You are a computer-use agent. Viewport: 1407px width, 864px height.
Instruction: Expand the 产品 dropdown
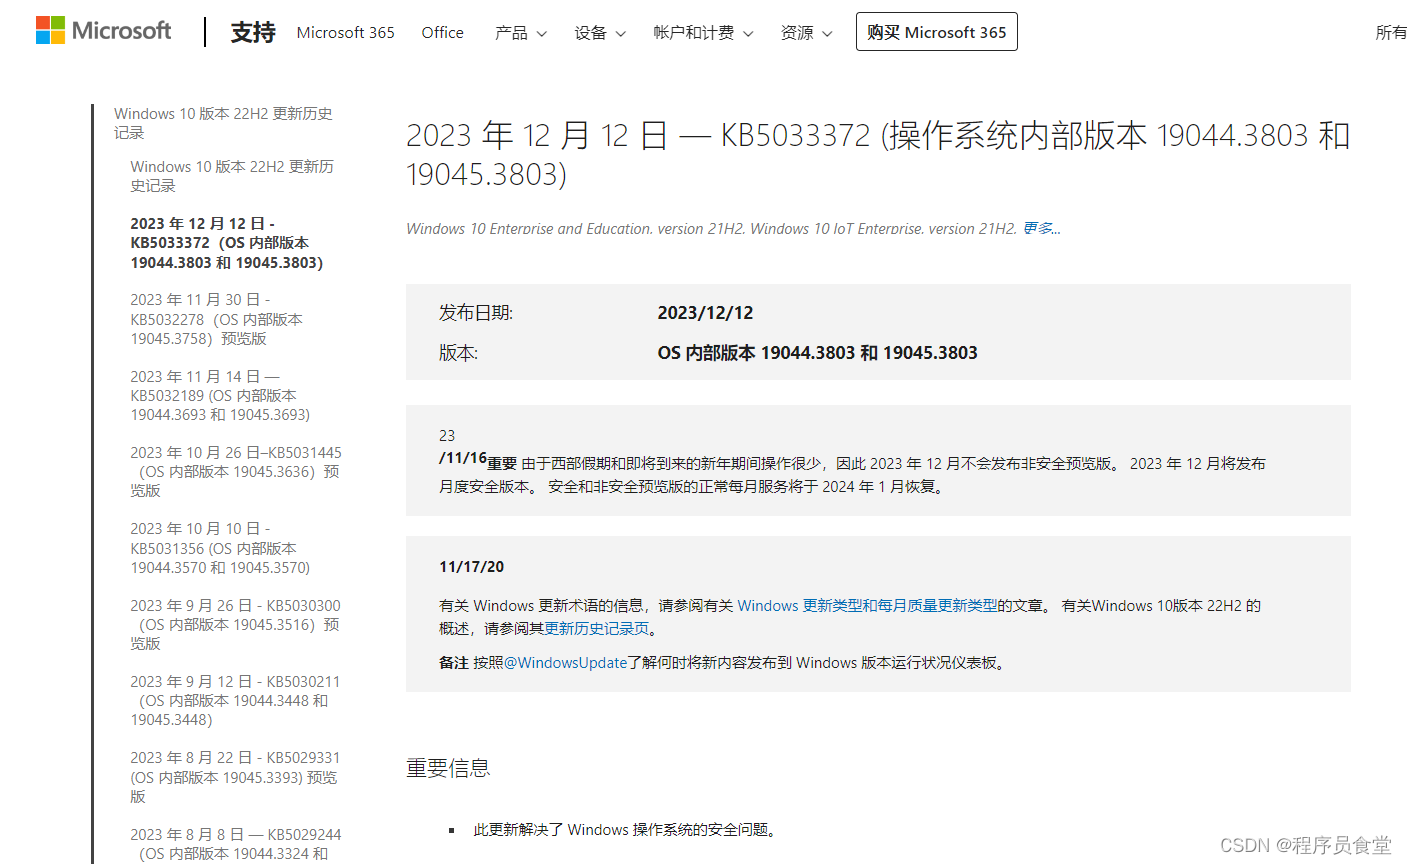[521, 33]
